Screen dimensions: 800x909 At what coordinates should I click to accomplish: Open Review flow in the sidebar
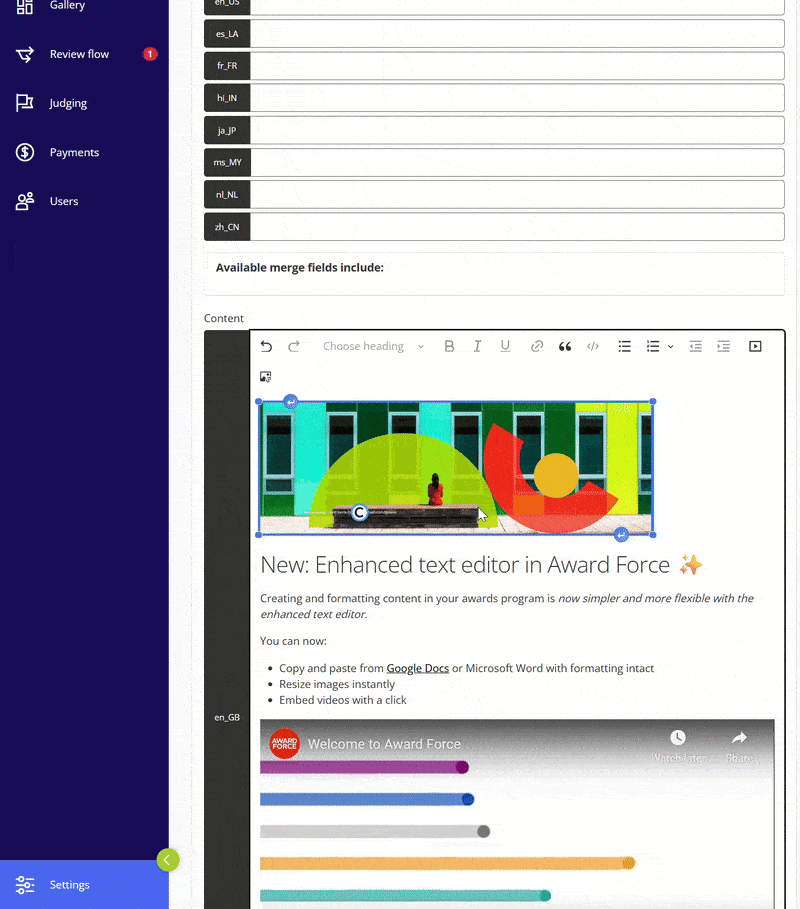[x=79, y=54]
